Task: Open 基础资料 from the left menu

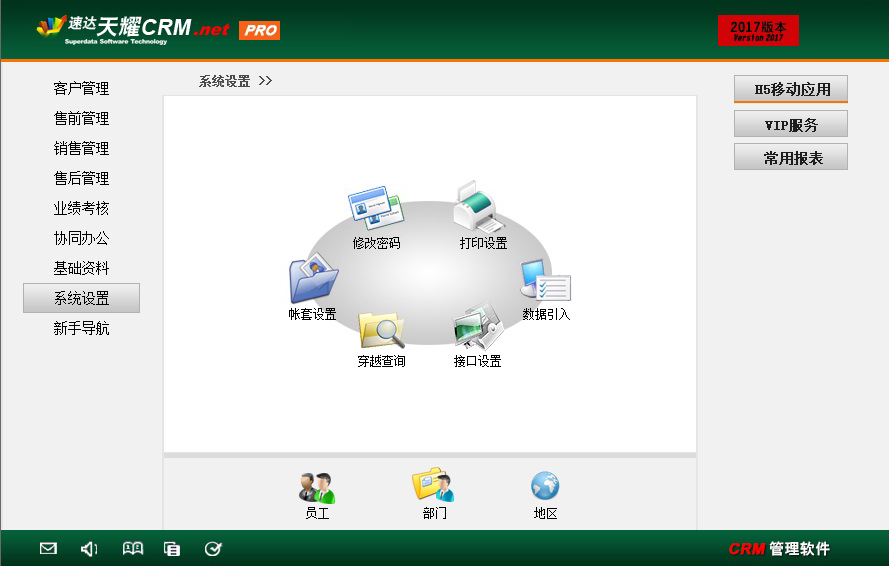Action: coord(81,268)
